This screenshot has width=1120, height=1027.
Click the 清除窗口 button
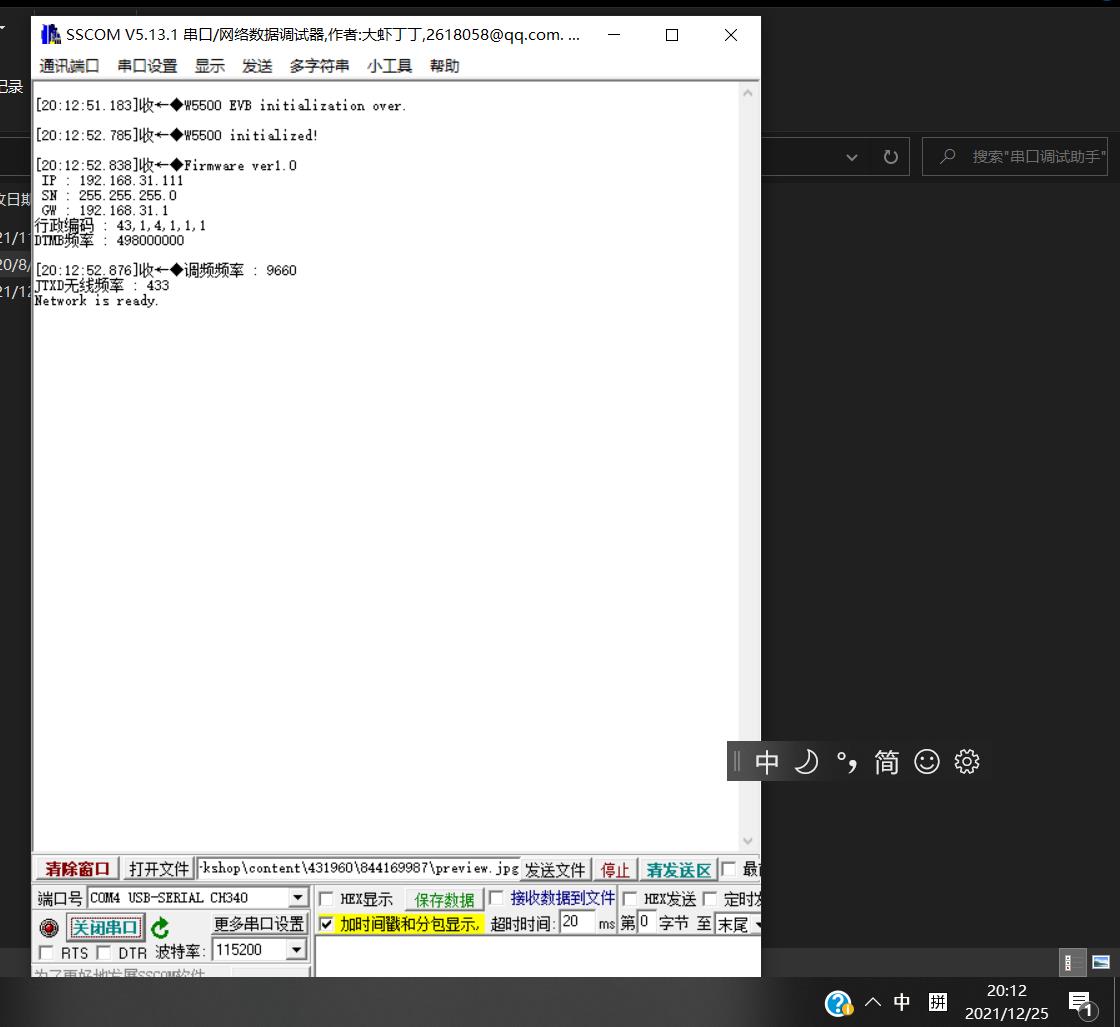[77, 869]
